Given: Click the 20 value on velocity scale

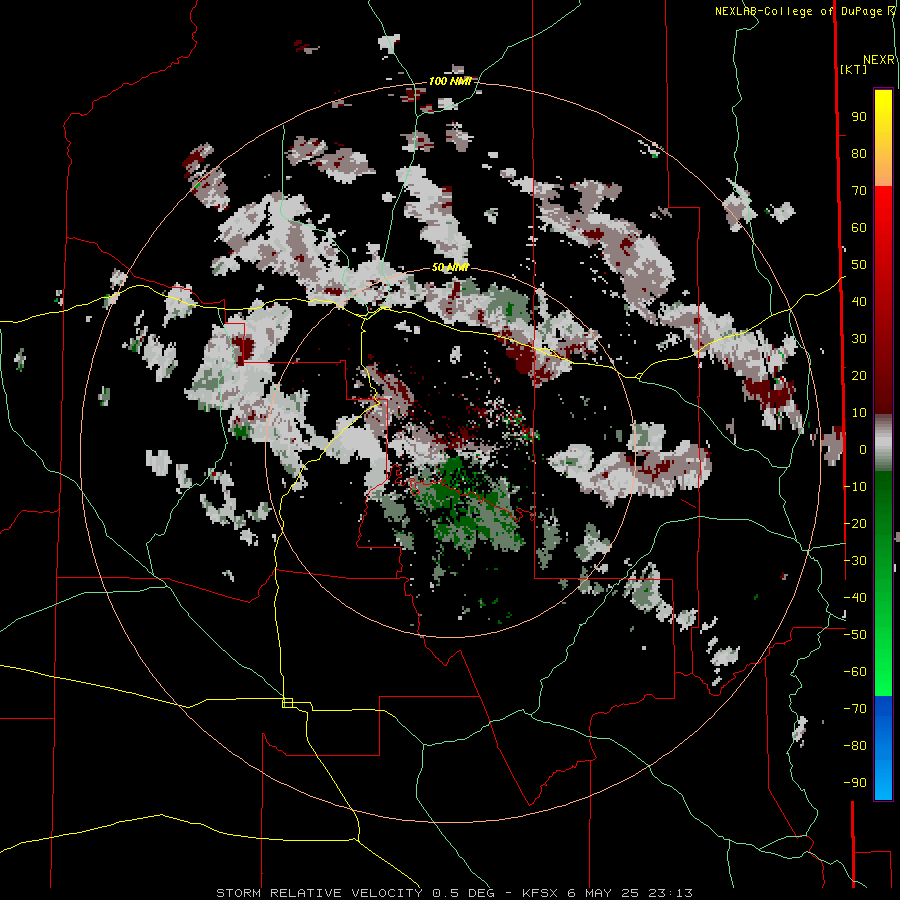Looking at the screenshot, I should pyautogui.click(x=859, y=375).
